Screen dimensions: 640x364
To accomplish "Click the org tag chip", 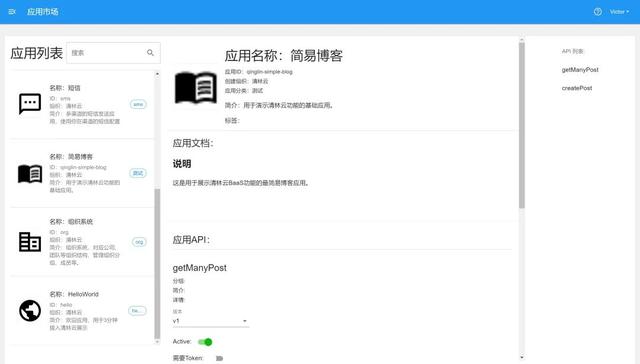I will (x=139, y=242).
